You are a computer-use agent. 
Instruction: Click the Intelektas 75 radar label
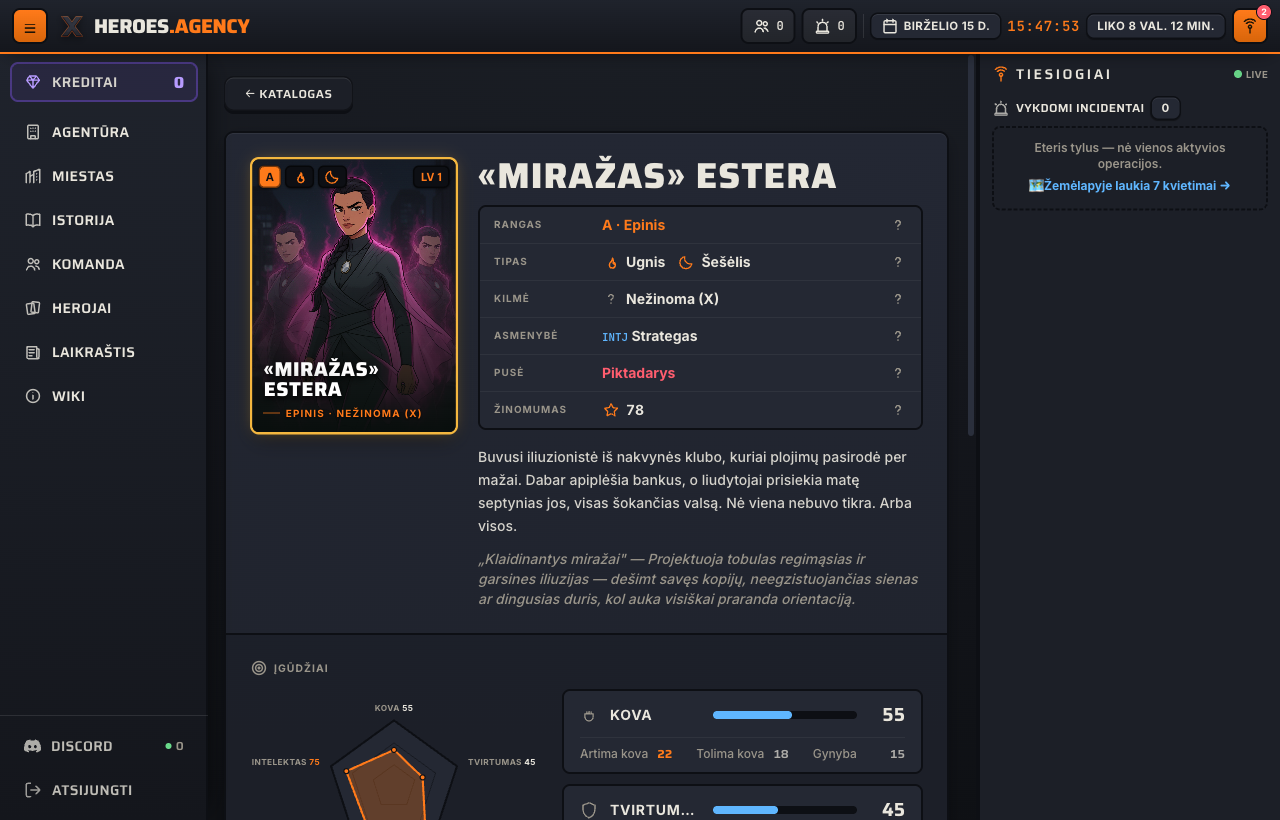coord(286,762)
